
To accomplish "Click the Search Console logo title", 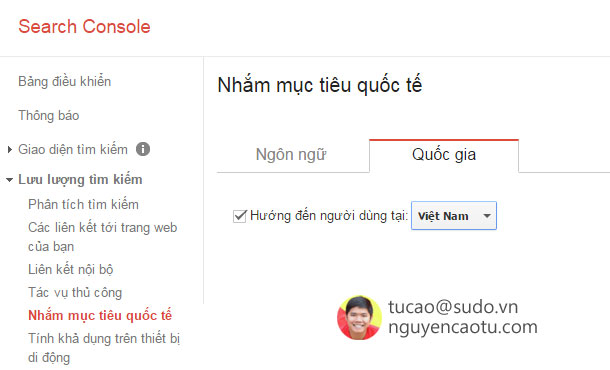I will (84, 27).
